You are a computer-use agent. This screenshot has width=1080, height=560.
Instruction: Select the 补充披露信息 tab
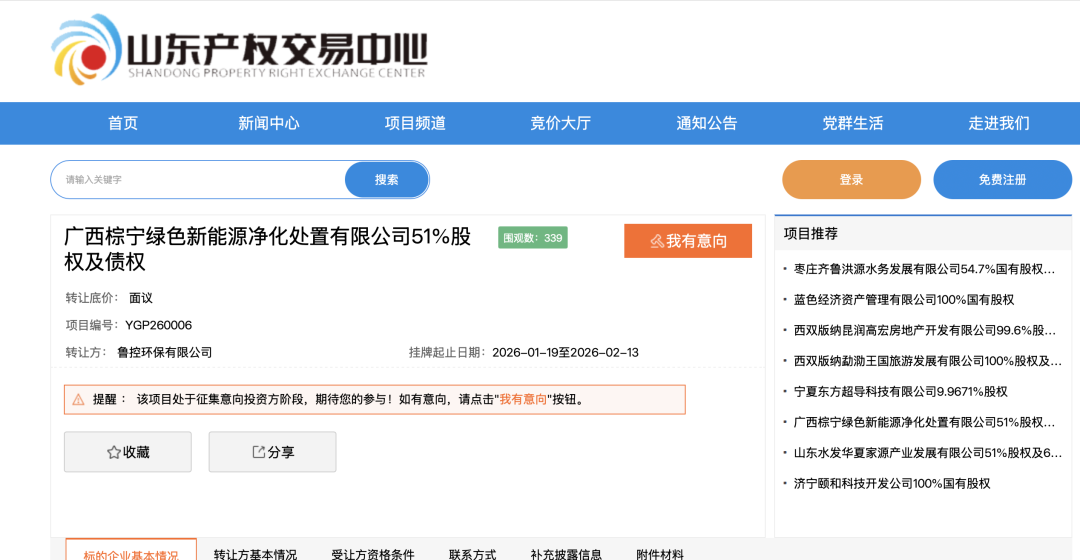(x=566, y=554)
